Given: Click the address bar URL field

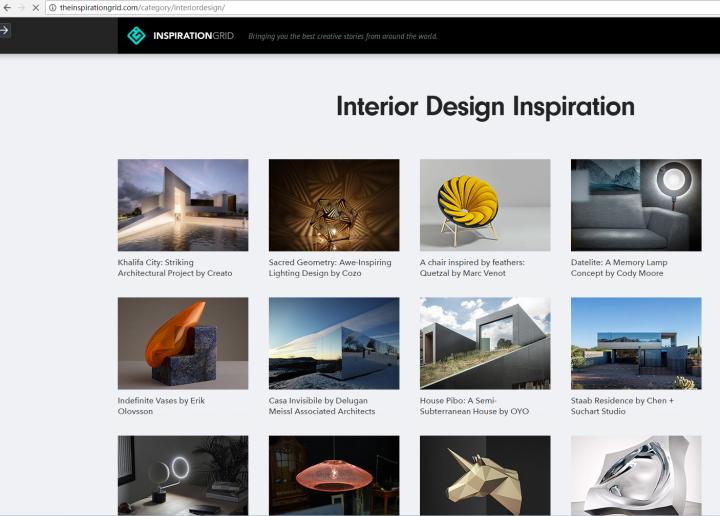Looking at the screenshot, I should (300, 7).
